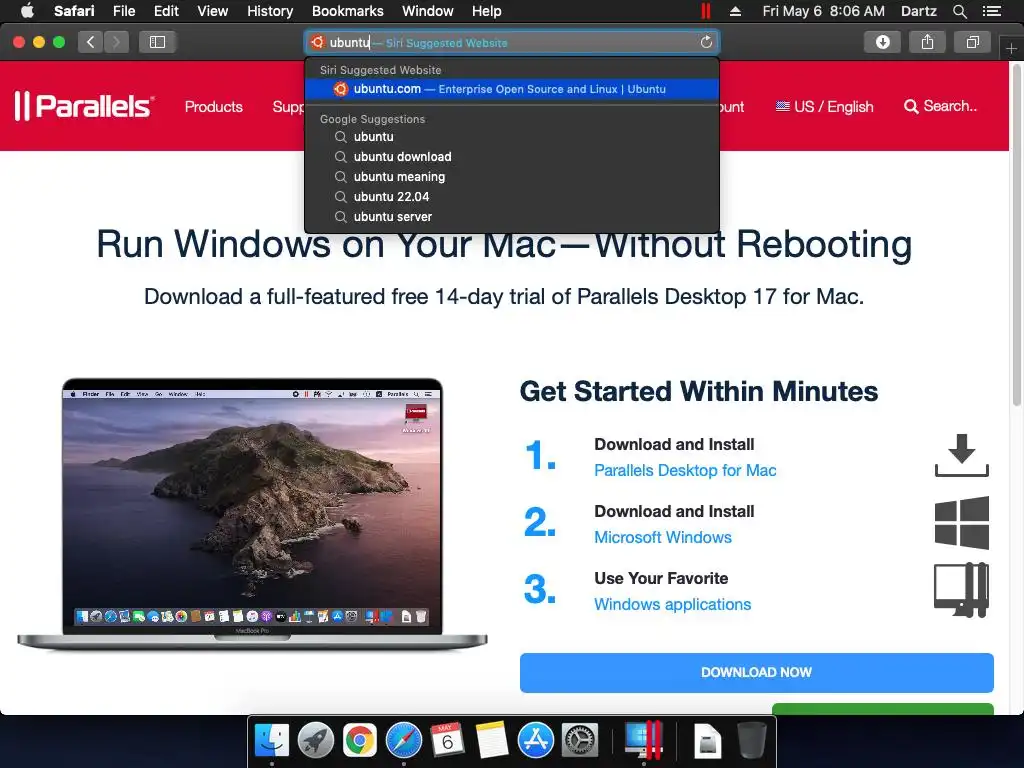The image size is (1024, 768).
Task: Open the Share sheet icon
Action: pos(927,42)
